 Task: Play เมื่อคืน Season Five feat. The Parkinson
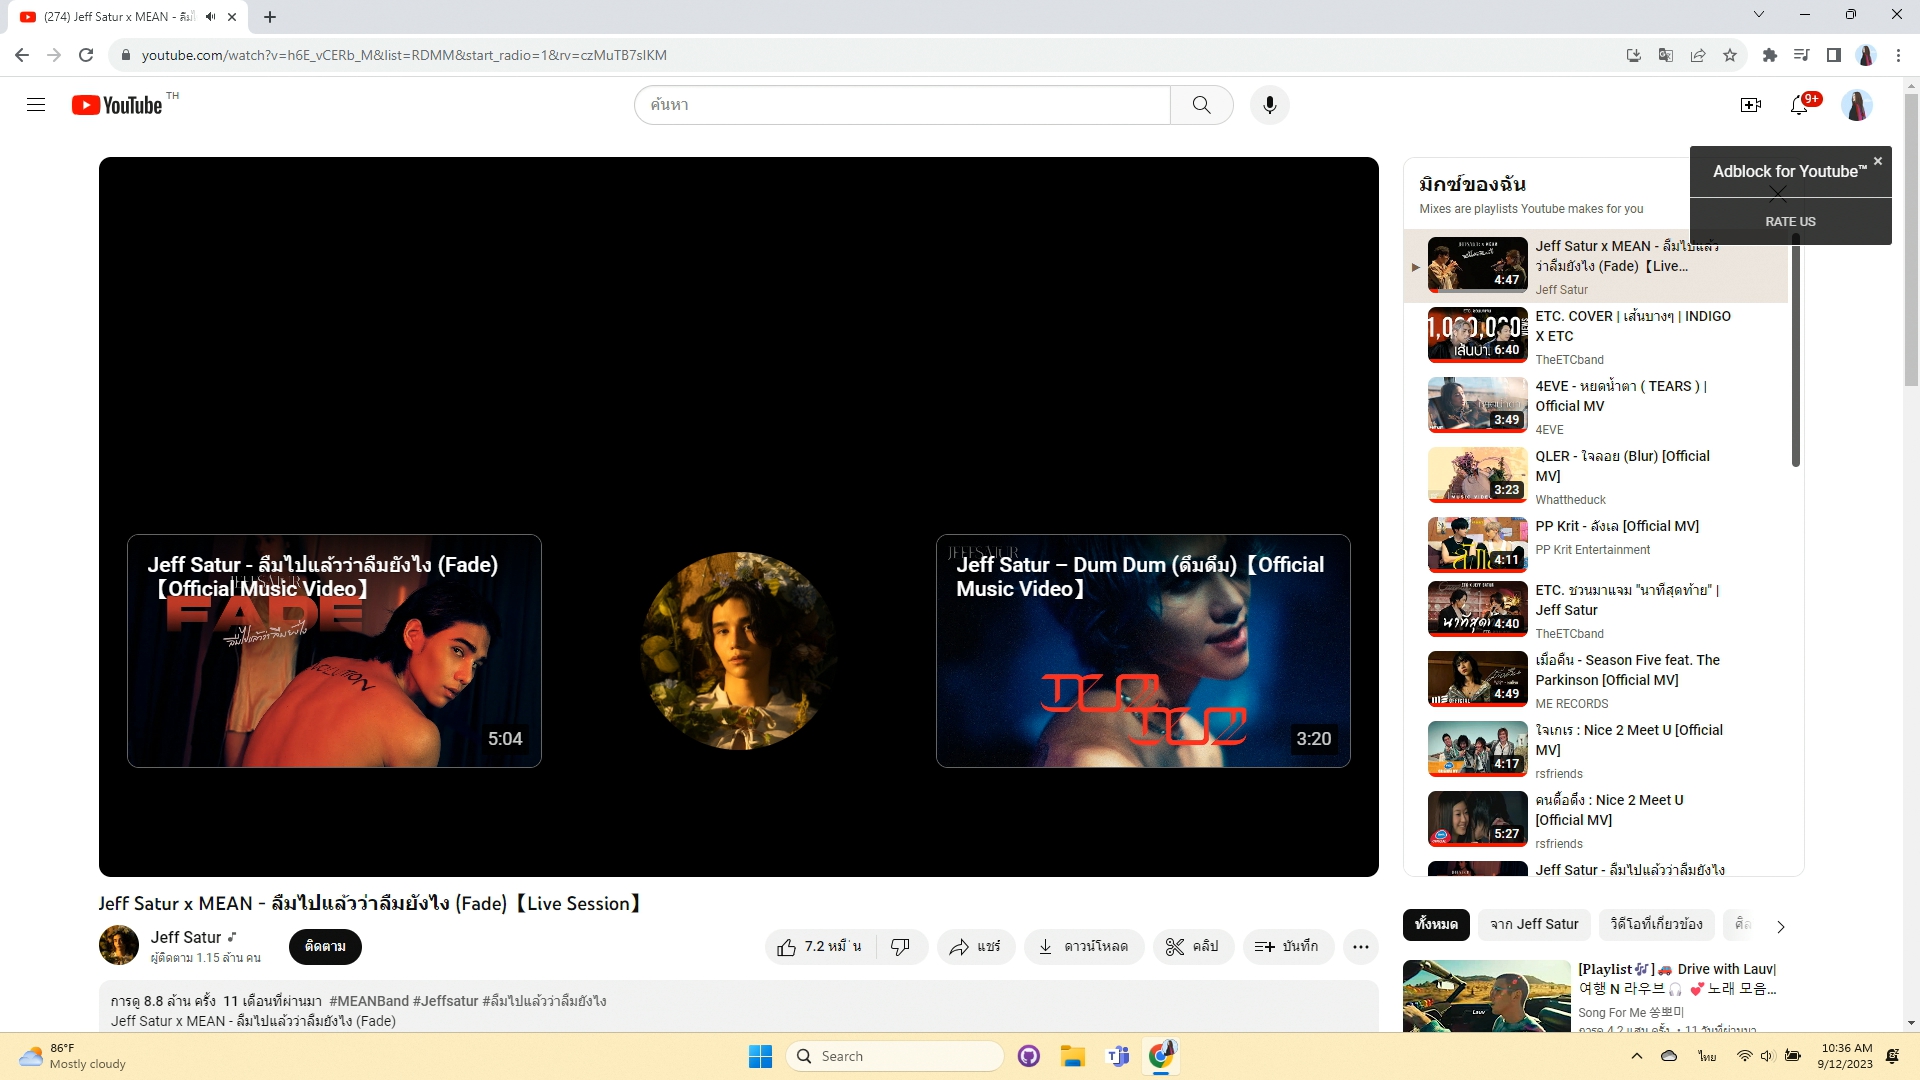[1595, 680]
